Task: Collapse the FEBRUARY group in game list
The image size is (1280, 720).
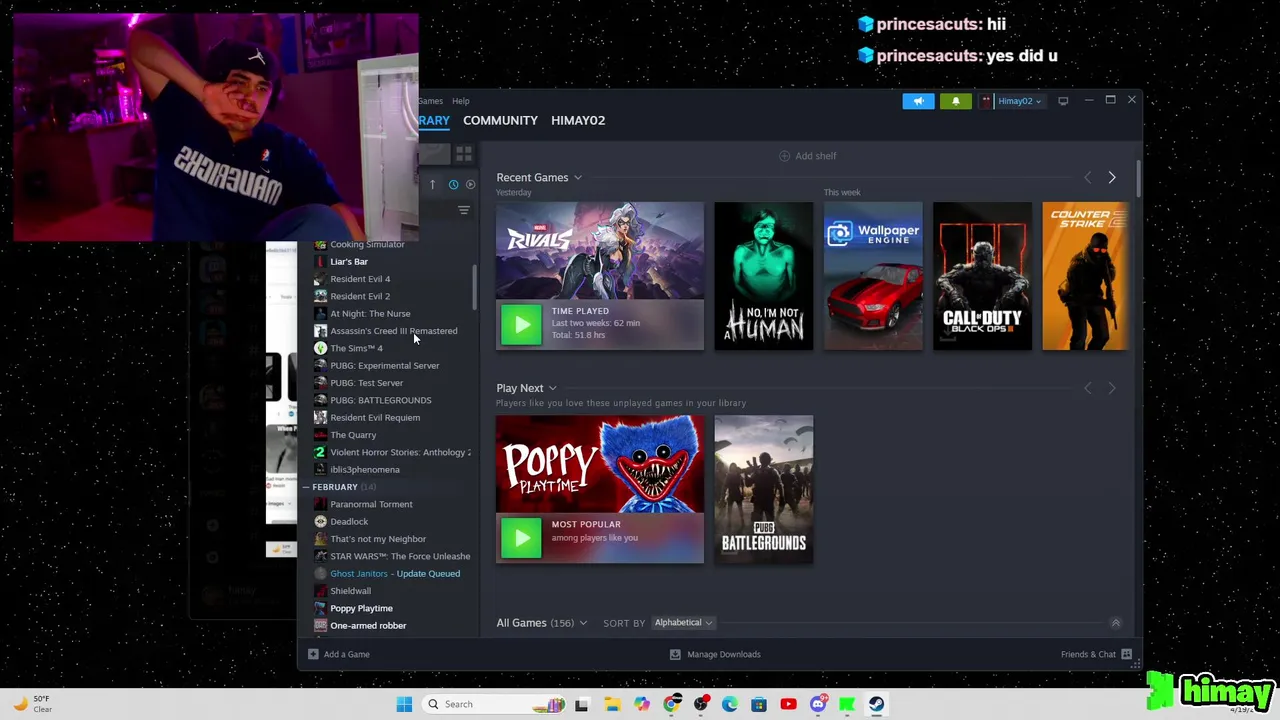Action: [306, 487]
